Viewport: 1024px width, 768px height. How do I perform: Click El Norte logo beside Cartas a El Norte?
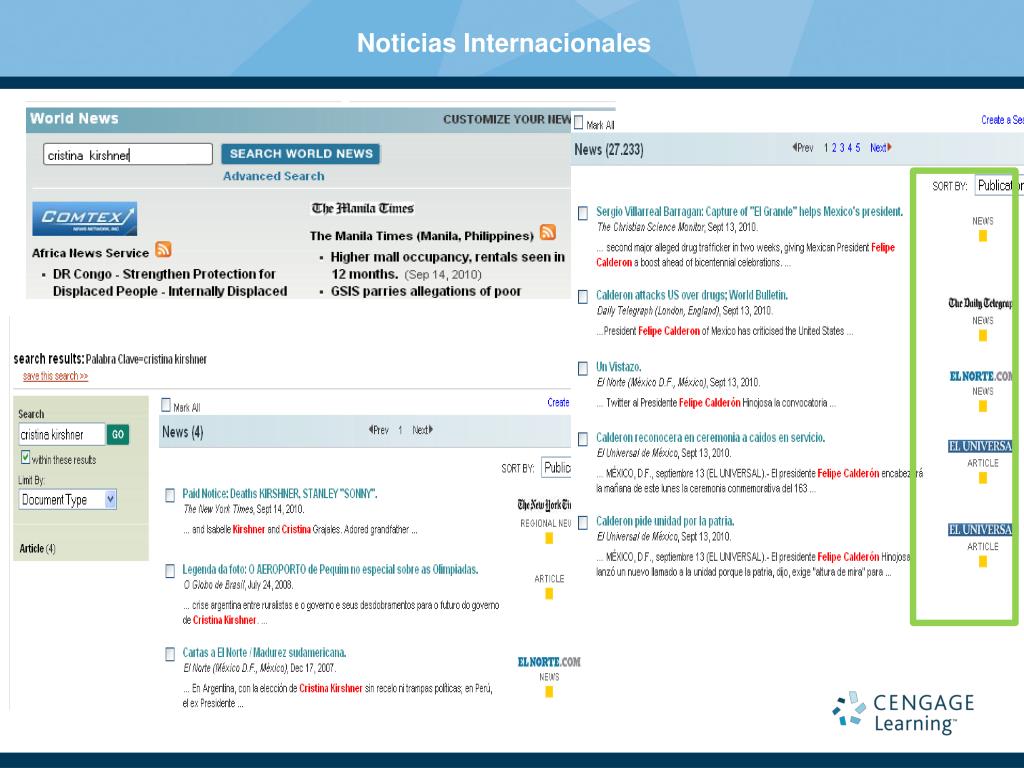coord(549,662)
